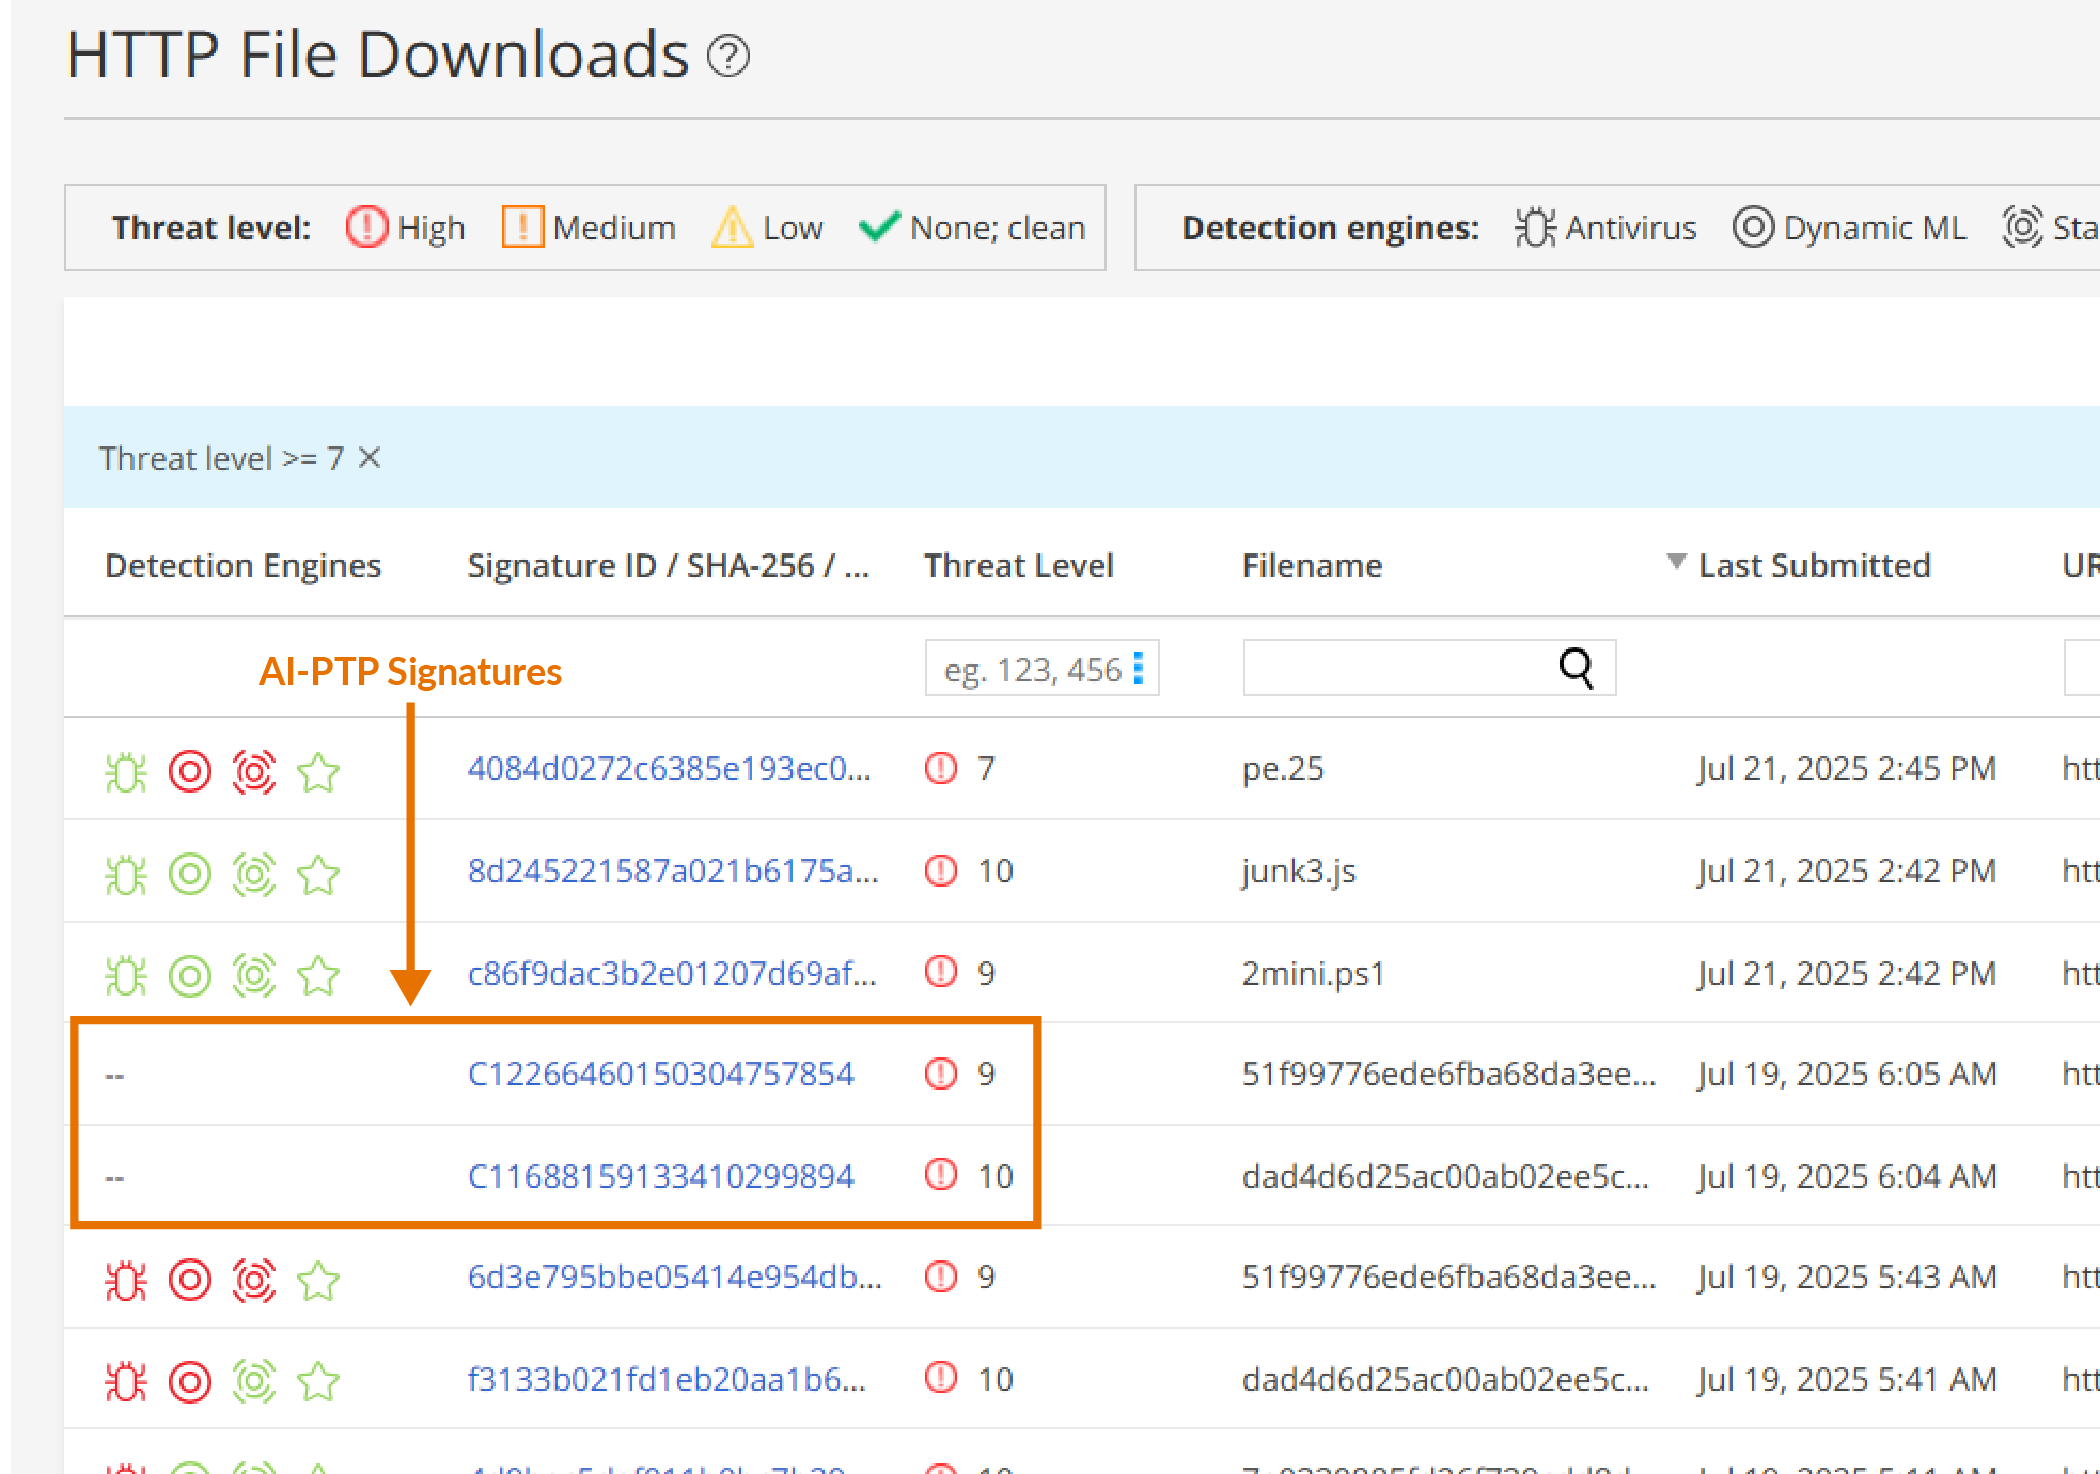Click the red antivirus bug icon for 6d3e795bbe05414e954db row
The width and height of the screenshot is (2100, 1474).
pyautogui.click(x=126, y=1280)
